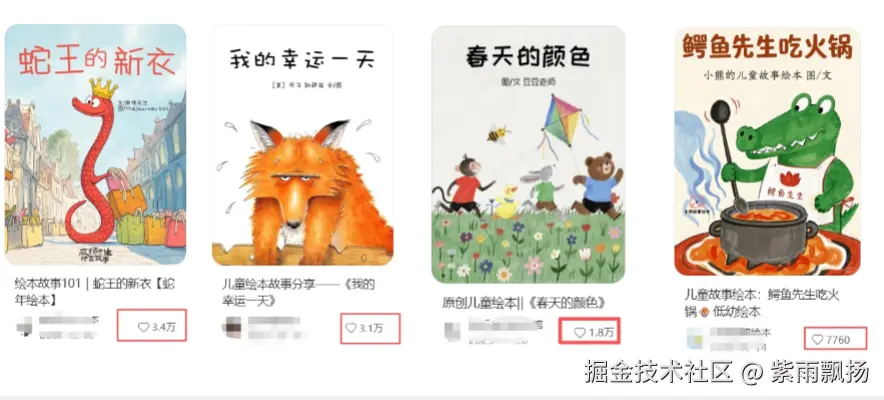Click title 原创儿童绘本《春天的颜色》
The height and width of the screenshot is (400, 884).
(x=524, y=303)
